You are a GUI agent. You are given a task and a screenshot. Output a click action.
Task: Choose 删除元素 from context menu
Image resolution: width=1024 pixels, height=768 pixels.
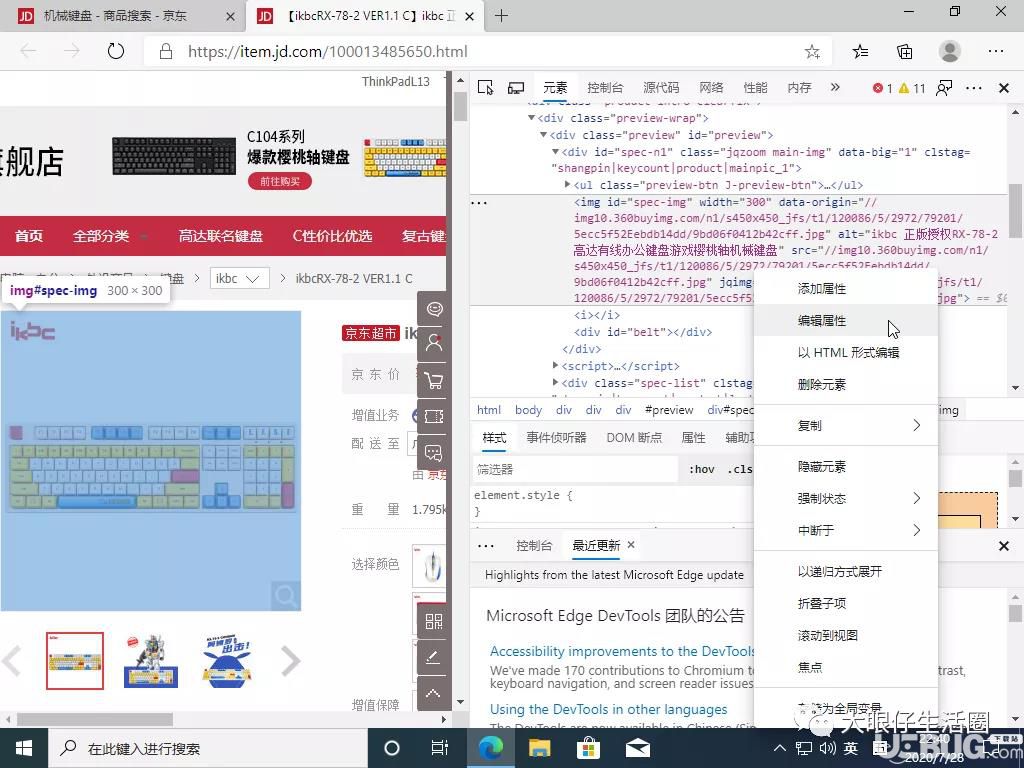[x=846, y=385]
